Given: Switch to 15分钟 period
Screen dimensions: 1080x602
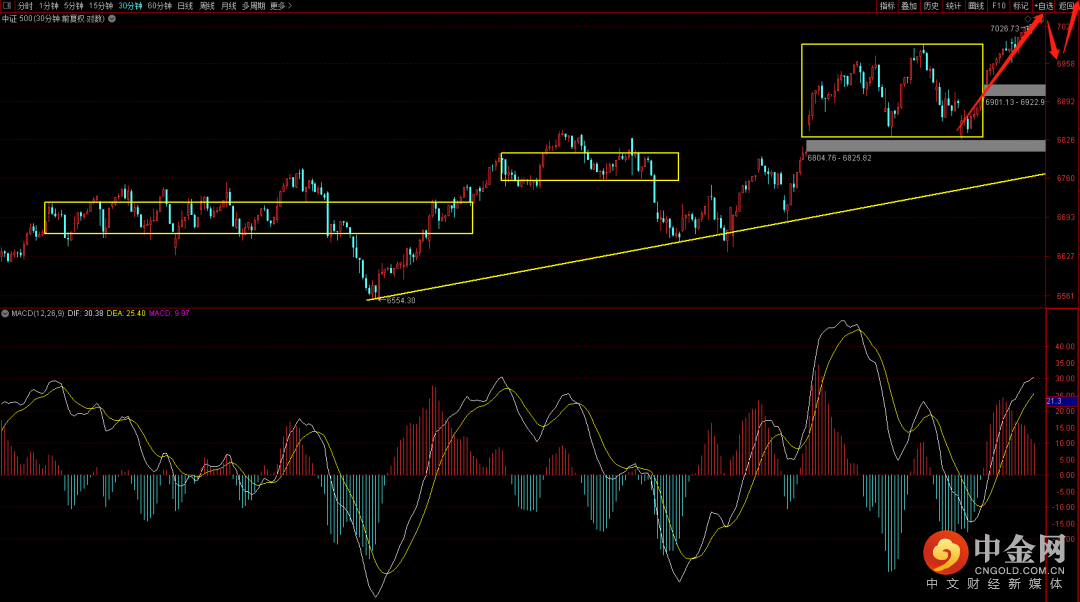Looking at the screenshot, I should pyautogui.click(x=101, y=6).
